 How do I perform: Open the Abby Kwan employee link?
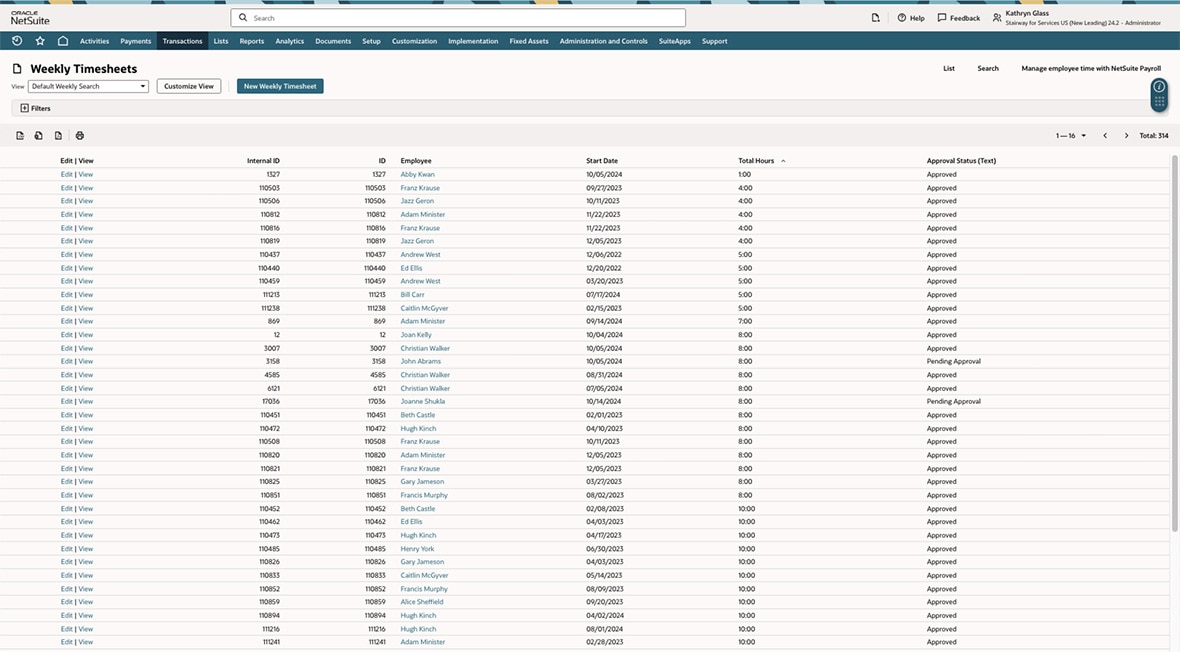click(x=417, y=174)
